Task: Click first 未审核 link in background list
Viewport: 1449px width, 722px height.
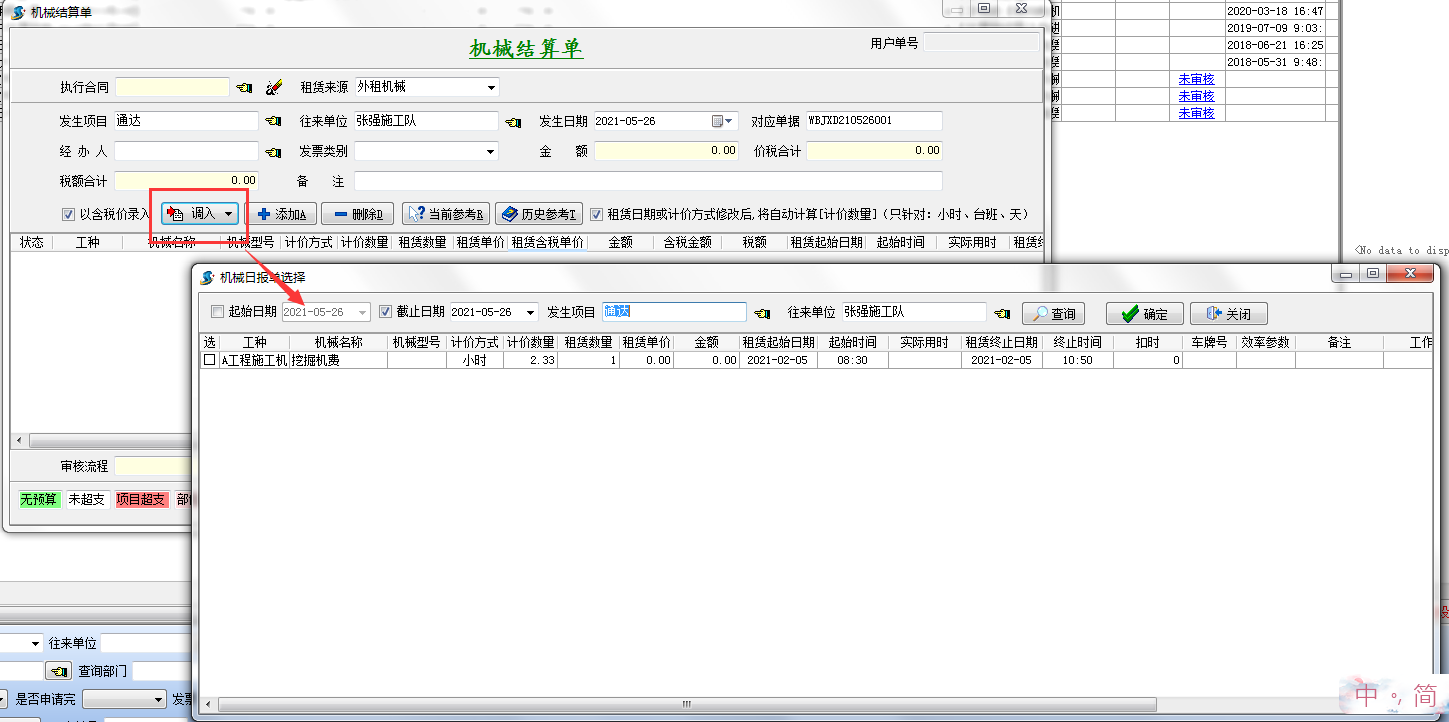Action: (1196, 79)
